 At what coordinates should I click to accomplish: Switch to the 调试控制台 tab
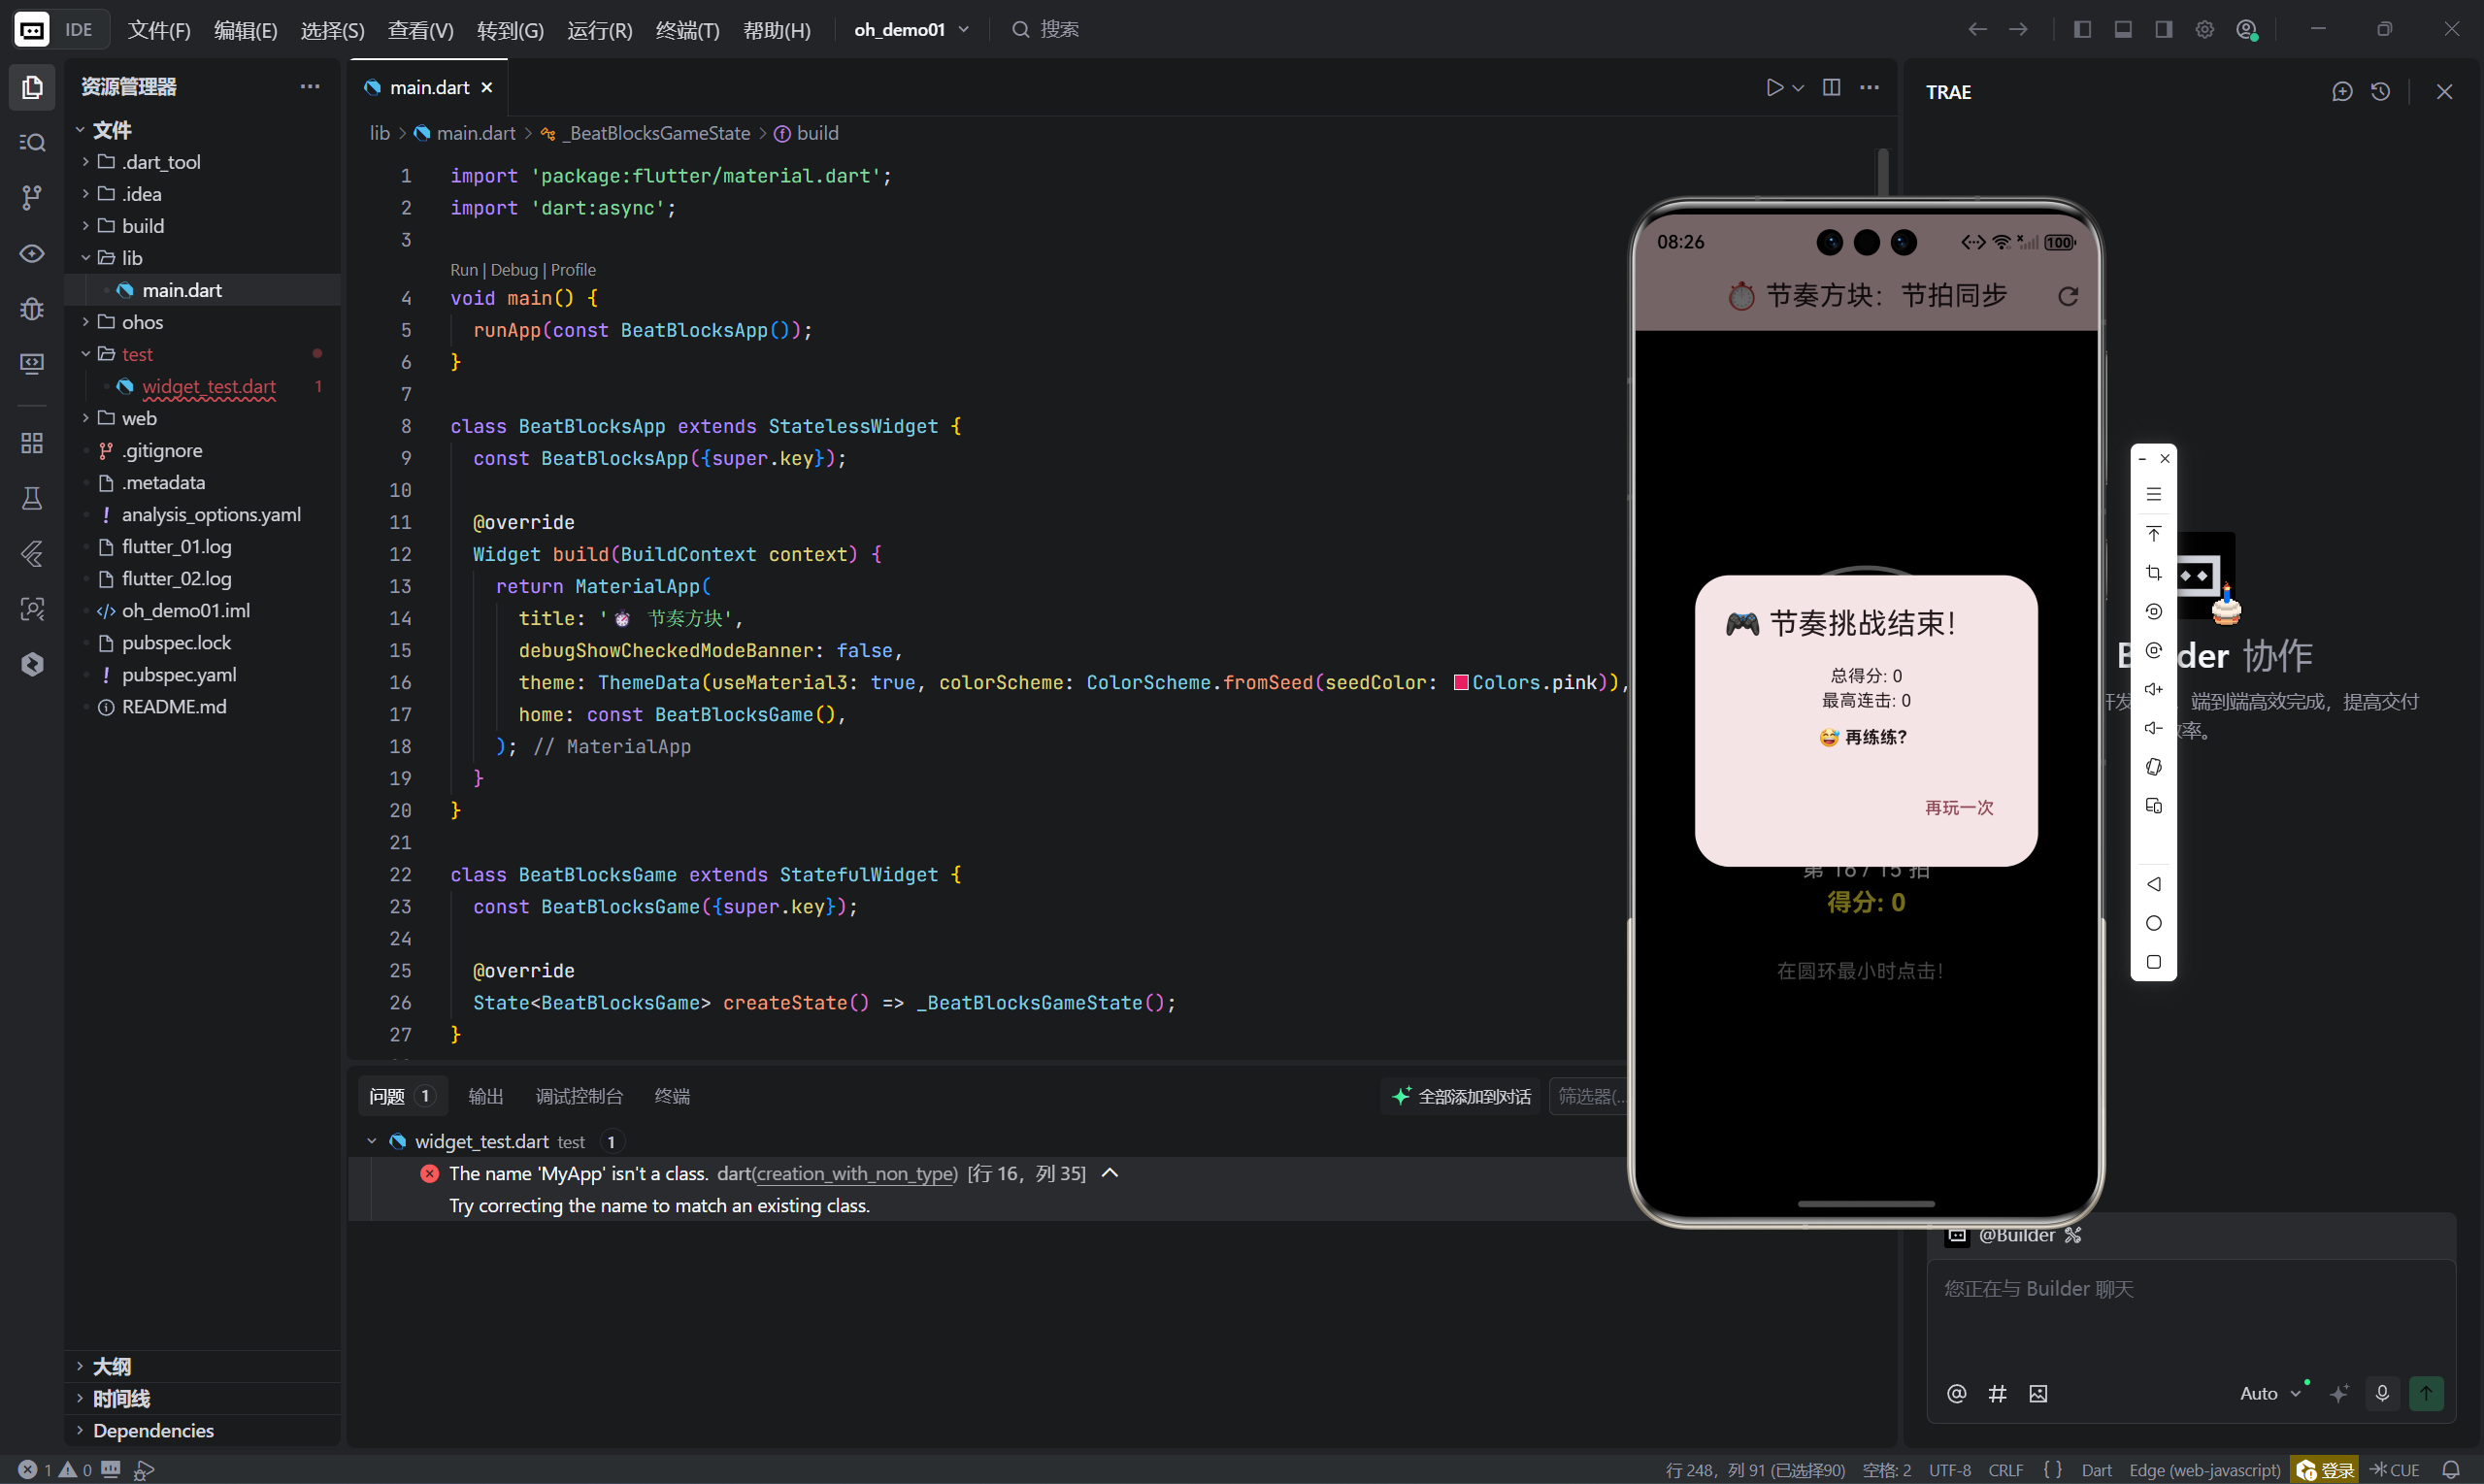pyautogui.click(x=579, y=1096)
